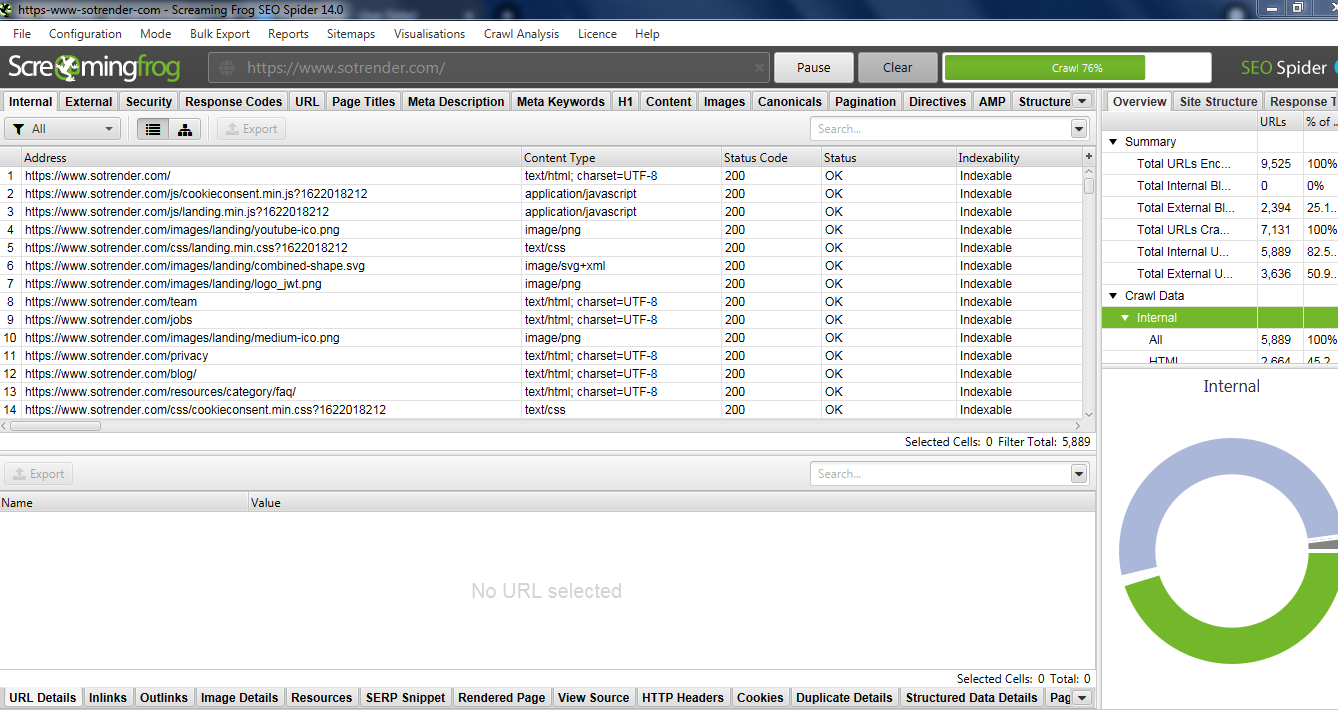Switch to list view mode icon
This screenshot has width=1338, height=710.
(152, 129)
